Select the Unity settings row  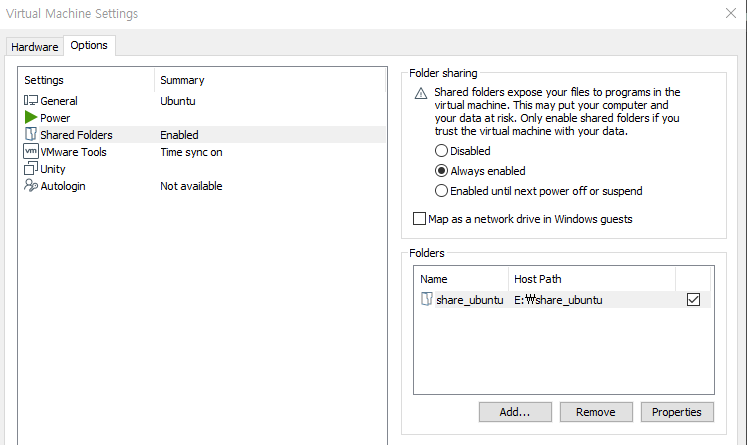(x=202, y=169)
